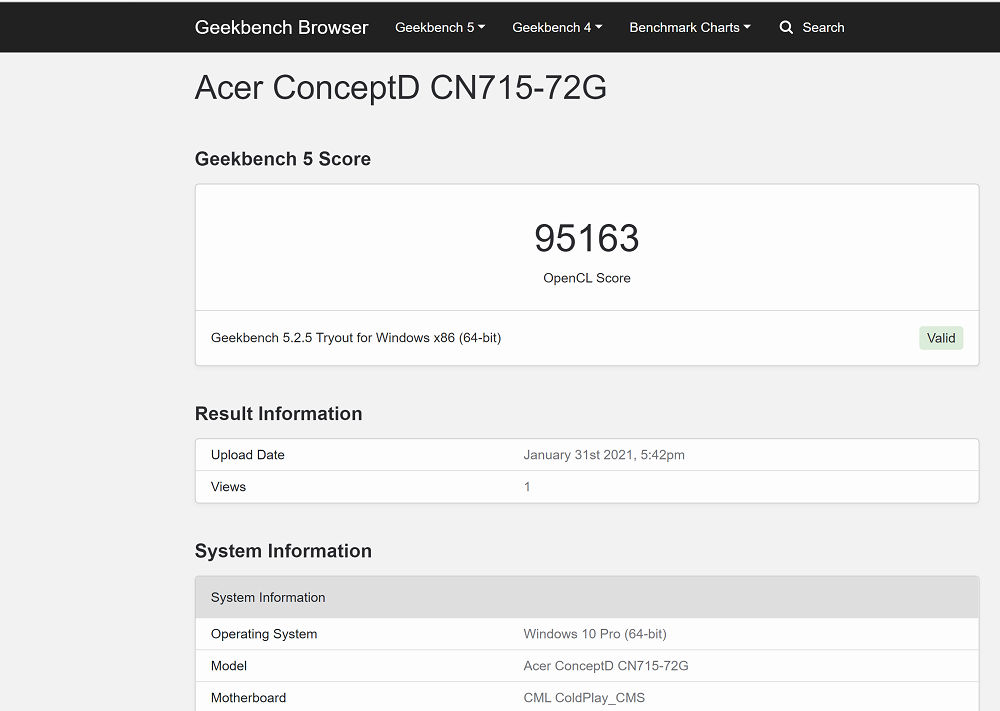1000x711 pixels.
Task: Select the Windows 10 Pro (64-bit) value
Action: (595, 634)
